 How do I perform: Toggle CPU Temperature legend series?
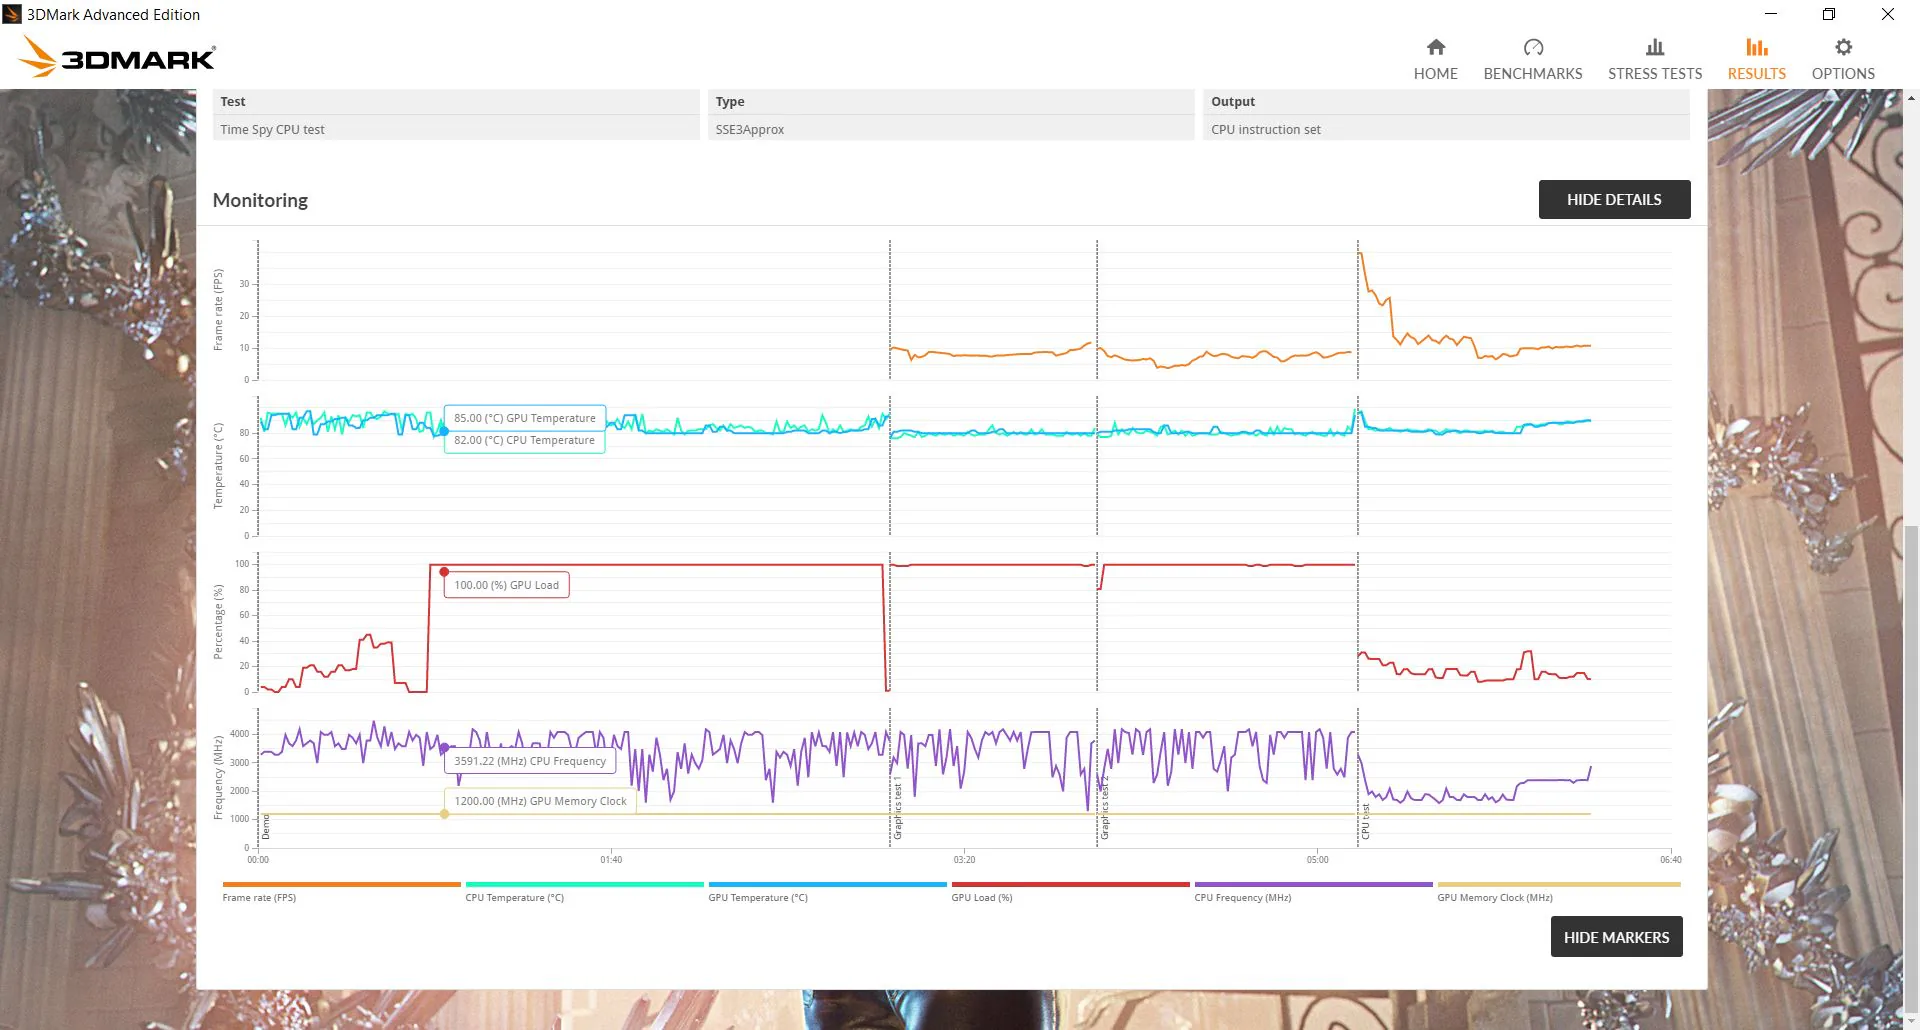pyautogui.click(x=584, y=891)
